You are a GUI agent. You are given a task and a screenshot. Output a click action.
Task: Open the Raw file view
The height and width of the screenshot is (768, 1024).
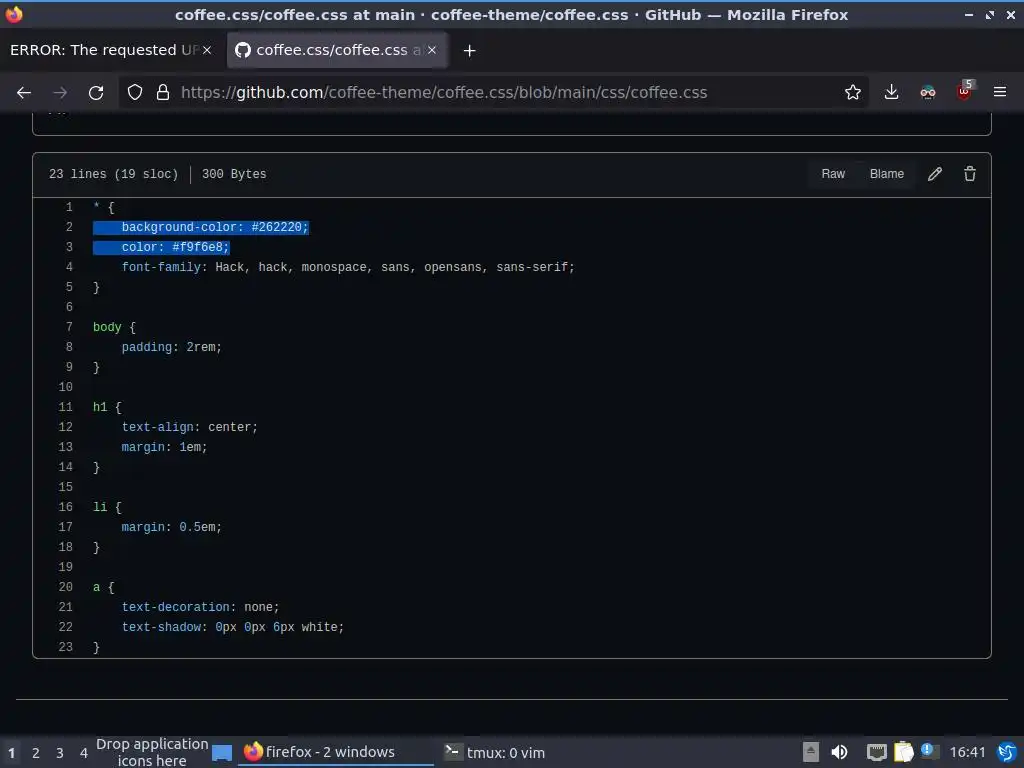[833, 174]
